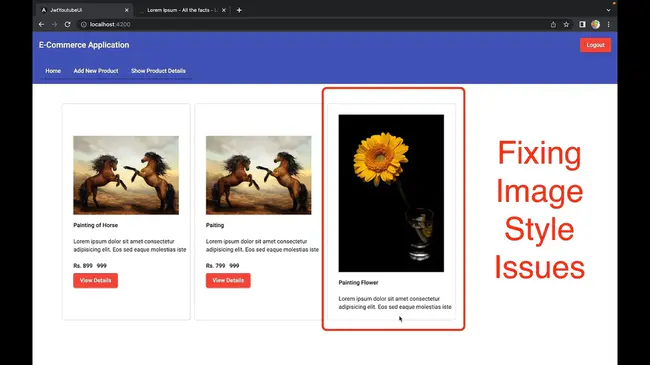The image size is (650, 365).
Task: View Details for Painting of Horse
Action: pos(95,280)
